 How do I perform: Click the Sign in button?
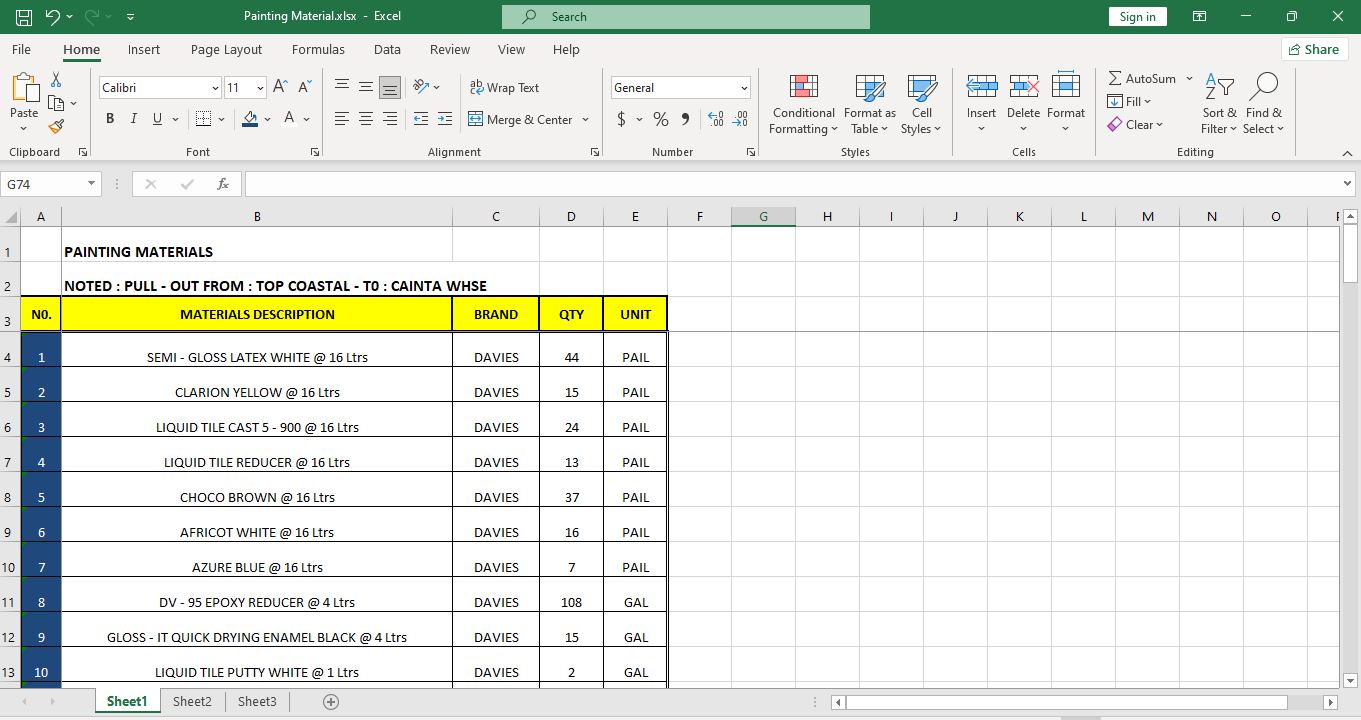pos(1137,17)
